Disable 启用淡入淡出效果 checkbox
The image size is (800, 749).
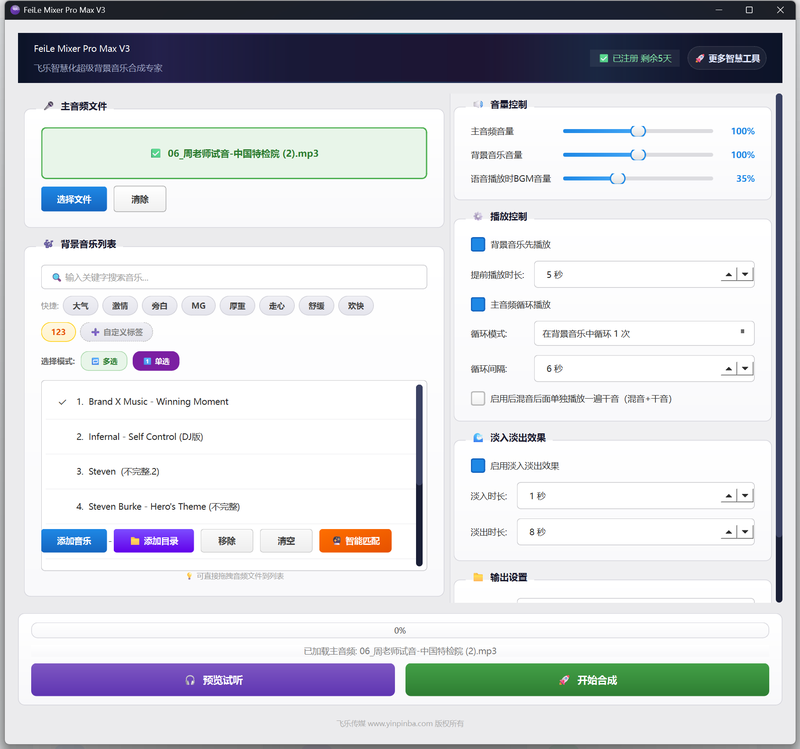click(x=478, y=466)
